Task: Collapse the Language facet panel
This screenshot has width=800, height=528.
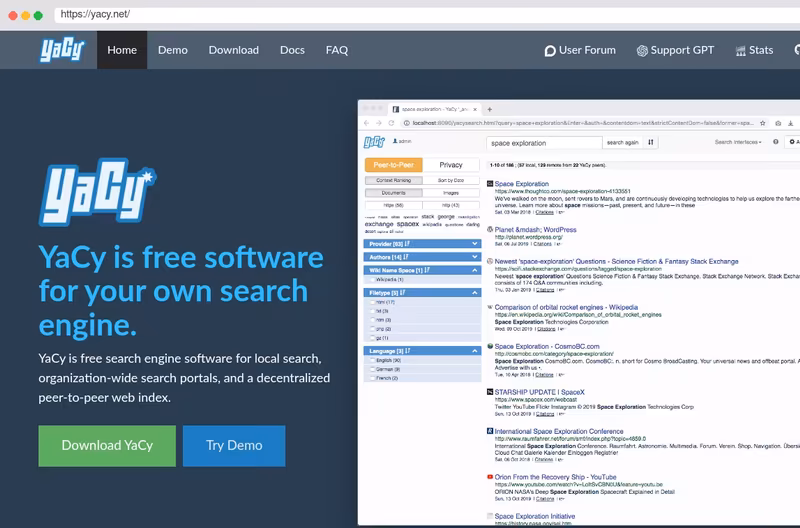Action: click(422, 351)
